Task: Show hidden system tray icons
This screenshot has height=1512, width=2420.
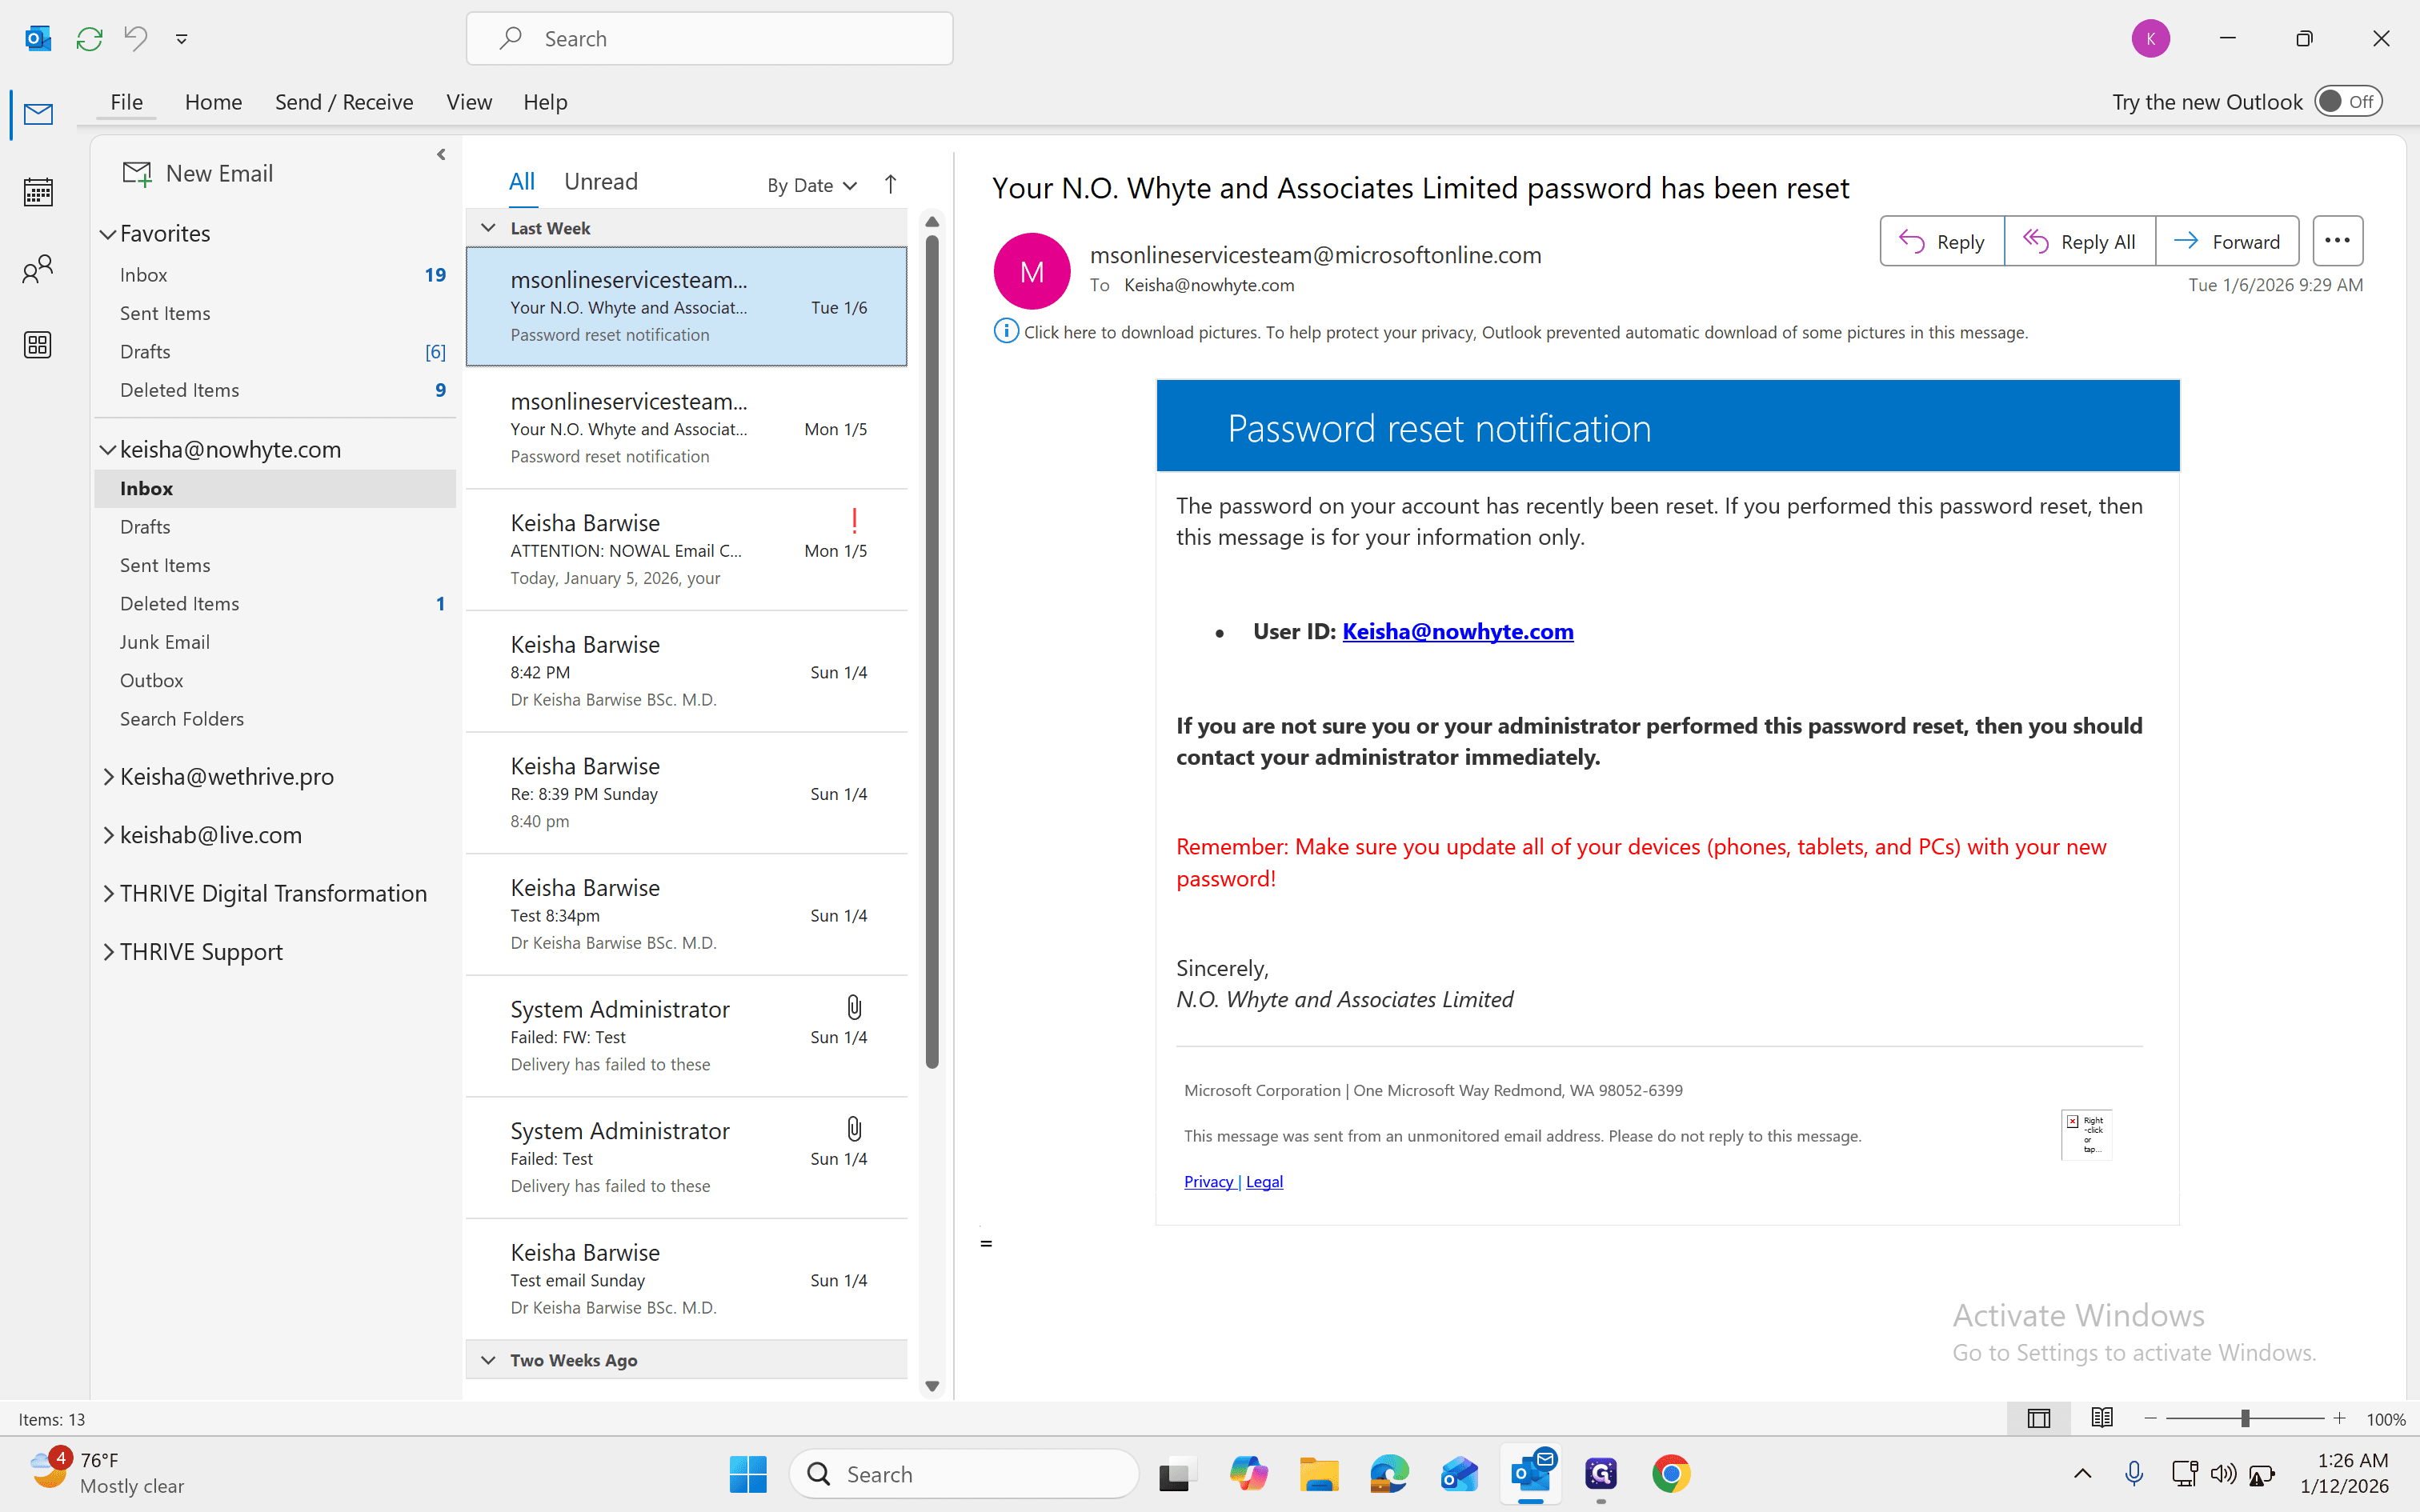Action: pyautogui.click(x=2083, y=1474)
